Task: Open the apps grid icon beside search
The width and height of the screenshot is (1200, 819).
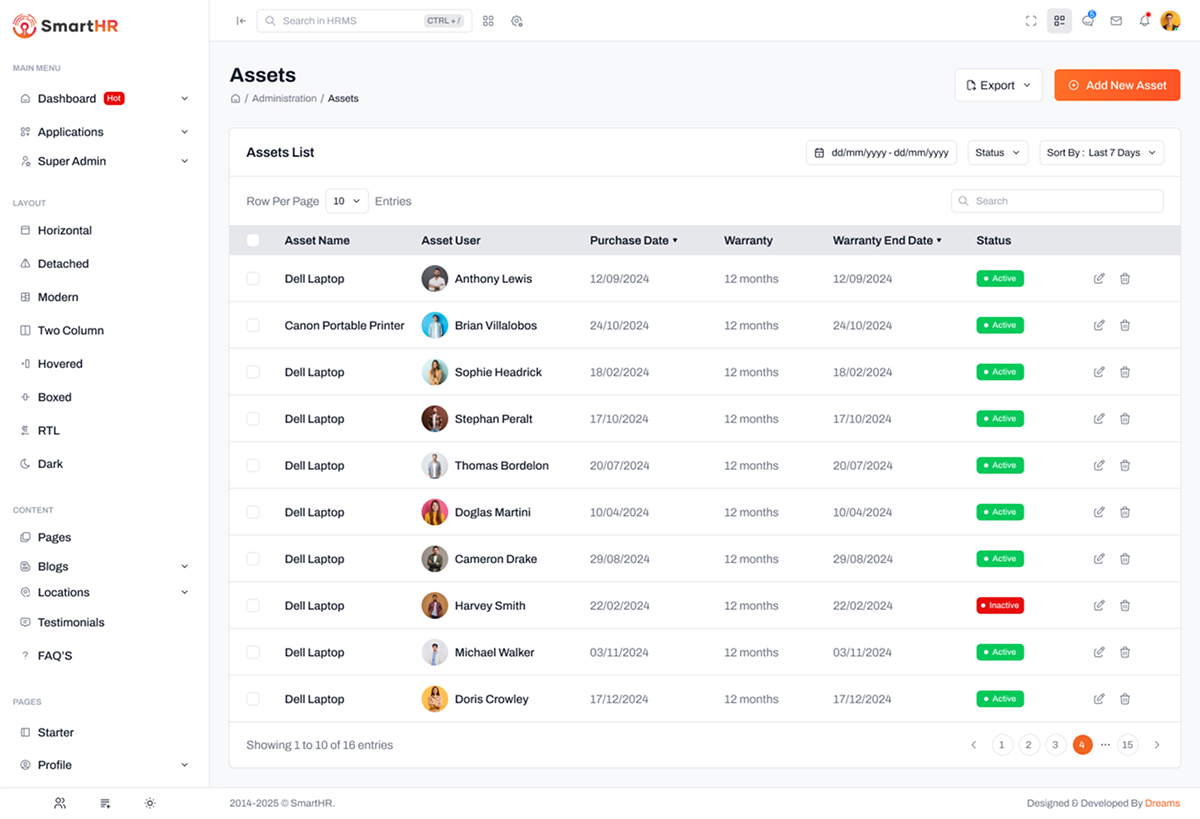Action: click(488, 20)
